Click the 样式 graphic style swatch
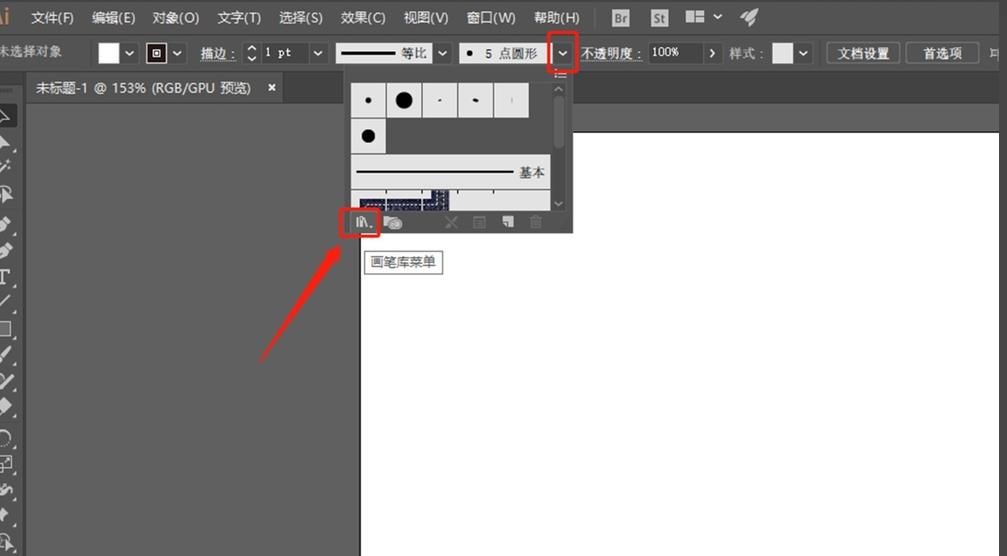Image resolution: width=1007 pixels, height=556 pixels. [782, 53]
